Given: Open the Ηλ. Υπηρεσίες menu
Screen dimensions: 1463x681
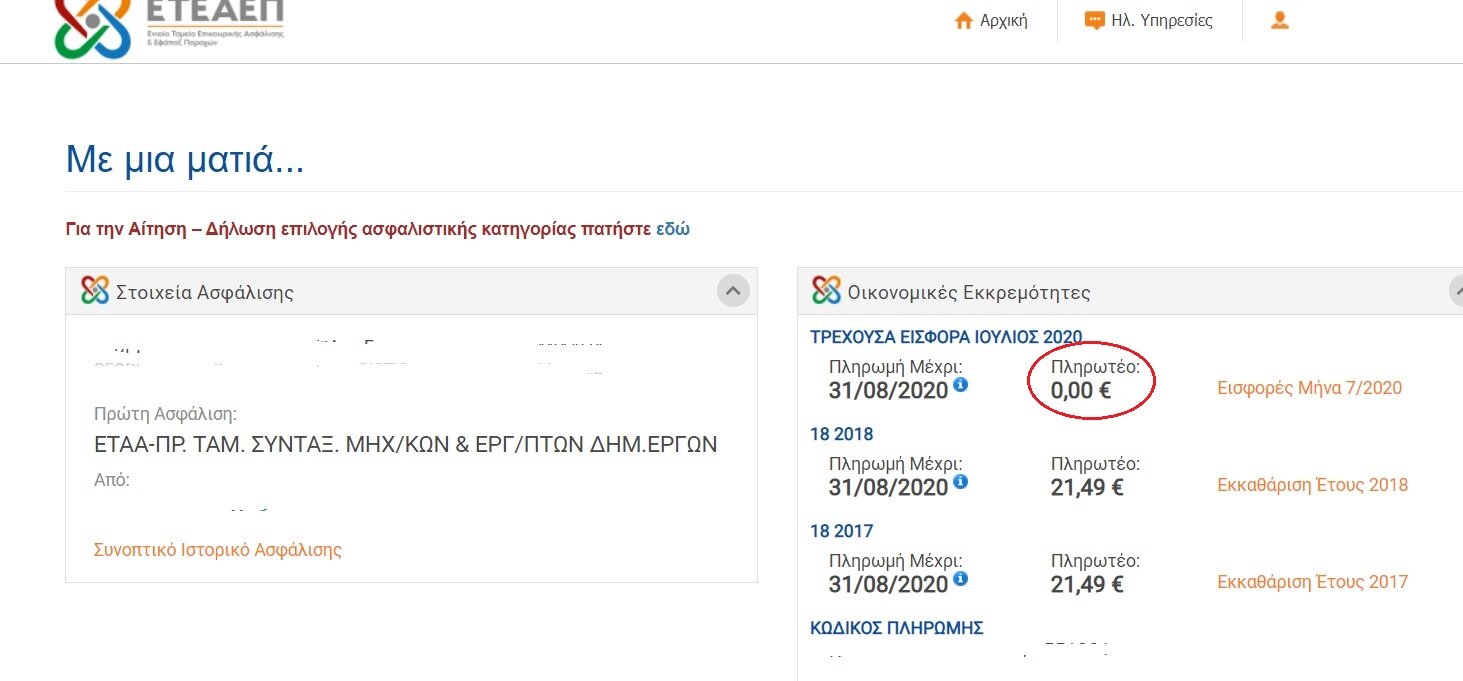Looking at the screenshot, I should pyautogui.click(x=1162, y=21).
